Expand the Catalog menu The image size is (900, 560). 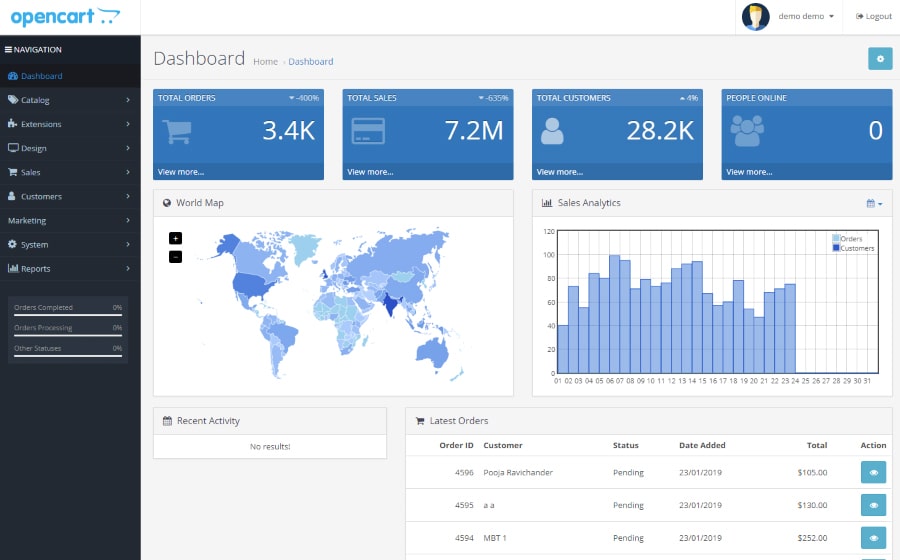click(x=70, y=100)
